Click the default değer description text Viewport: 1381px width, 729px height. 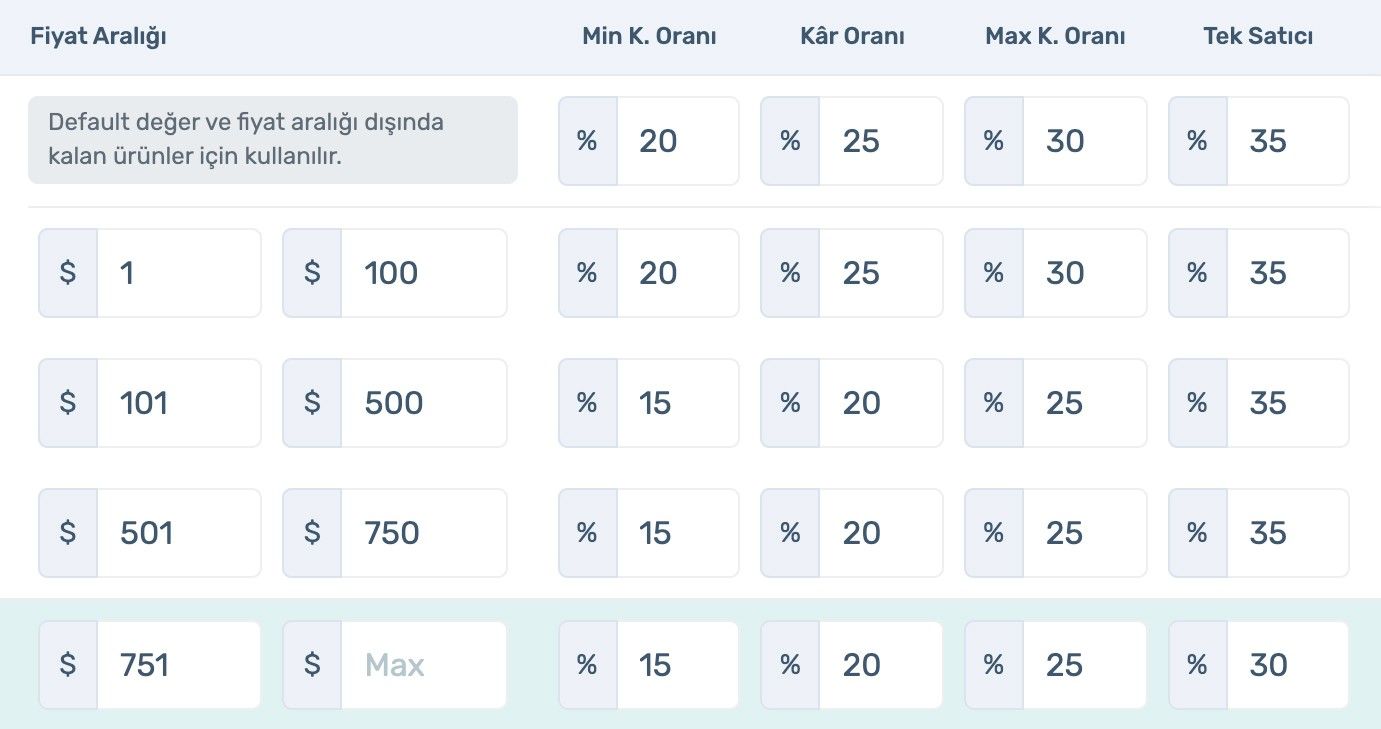273,140
